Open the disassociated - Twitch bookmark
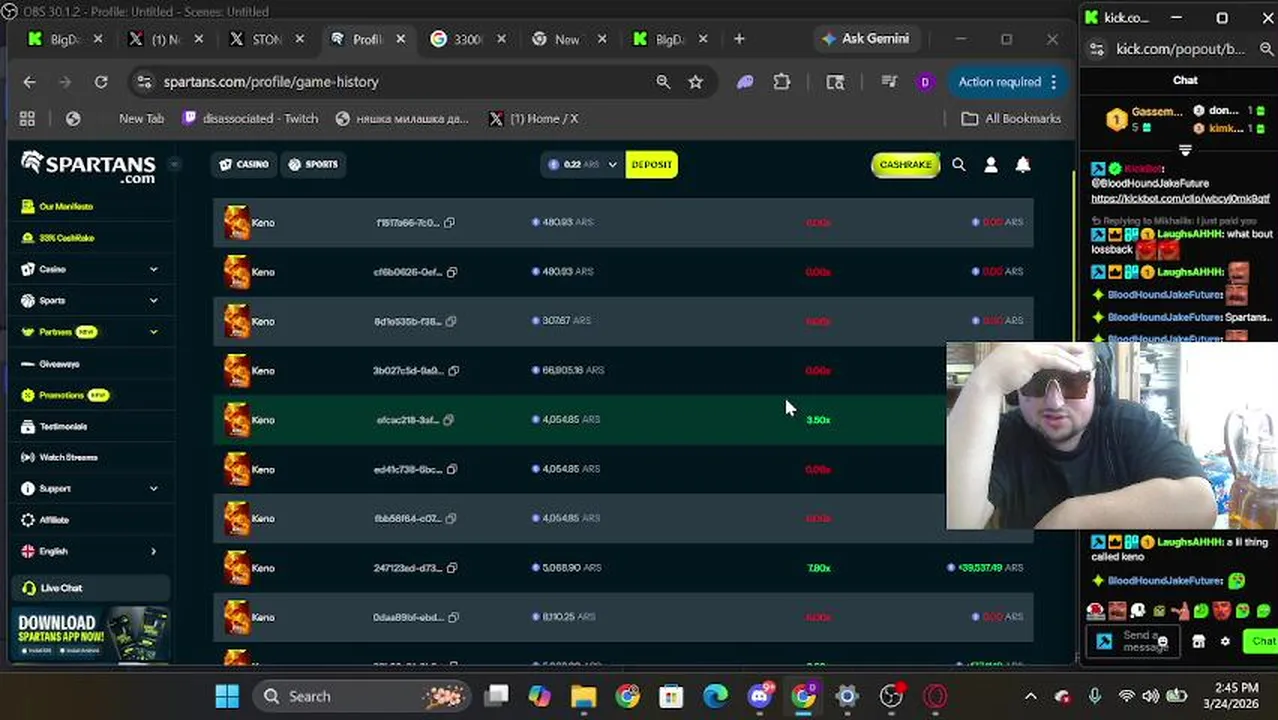 (250, 119)
